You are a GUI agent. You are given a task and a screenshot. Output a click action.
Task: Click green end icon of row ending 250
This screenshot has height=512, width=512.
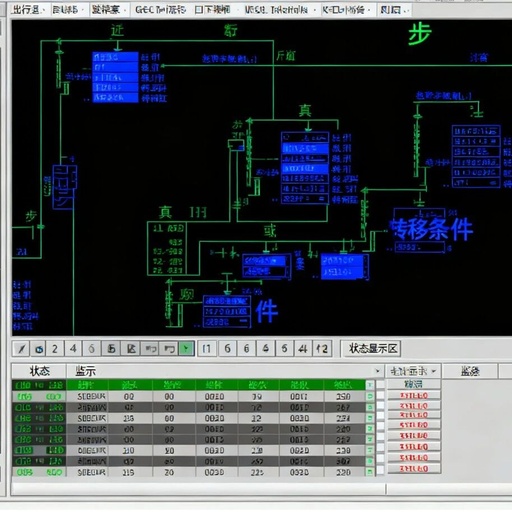tap(370, 396)
